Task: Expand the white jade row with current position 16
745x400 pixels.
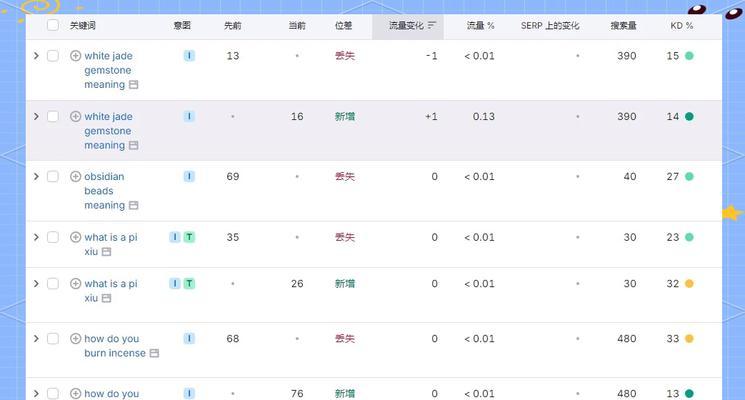Action: click(x=36, y=116)
